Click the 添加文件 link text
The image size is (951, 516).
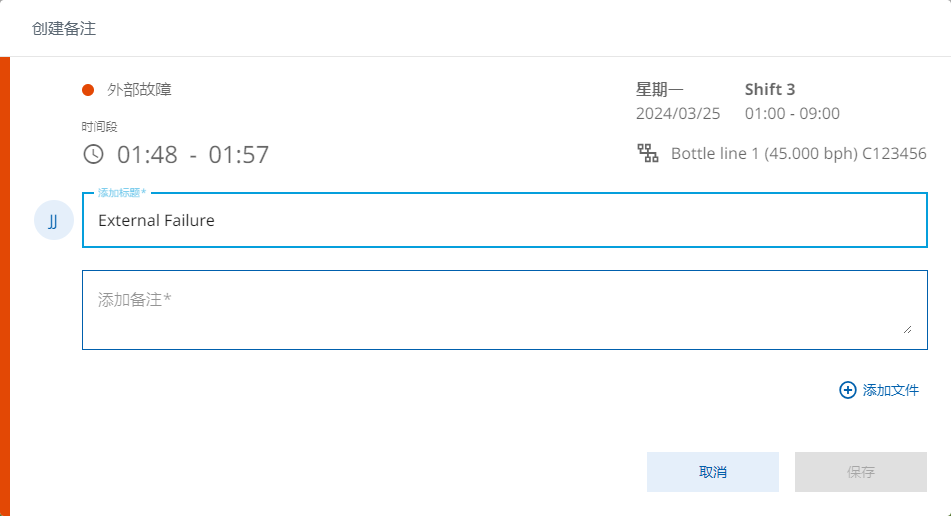891,390
